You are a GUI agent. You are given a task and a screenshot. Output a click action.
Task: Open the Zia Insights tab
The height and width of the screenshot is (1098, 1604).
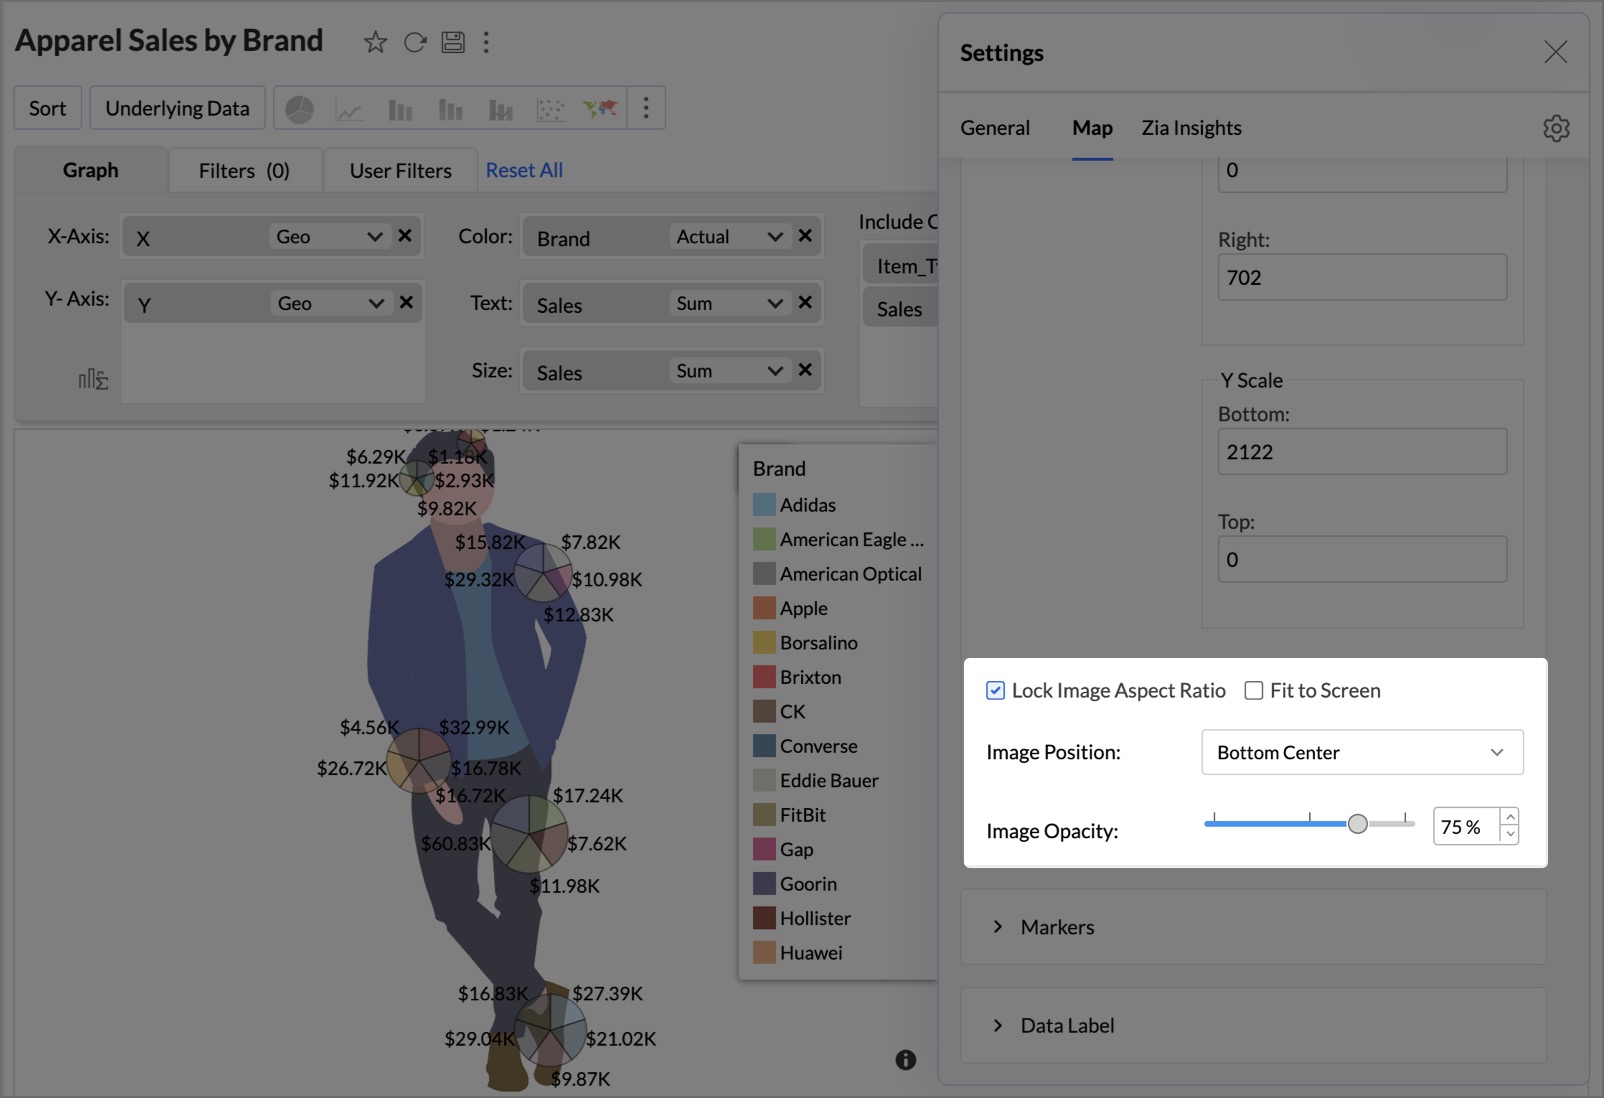(x=1191, y=128)
